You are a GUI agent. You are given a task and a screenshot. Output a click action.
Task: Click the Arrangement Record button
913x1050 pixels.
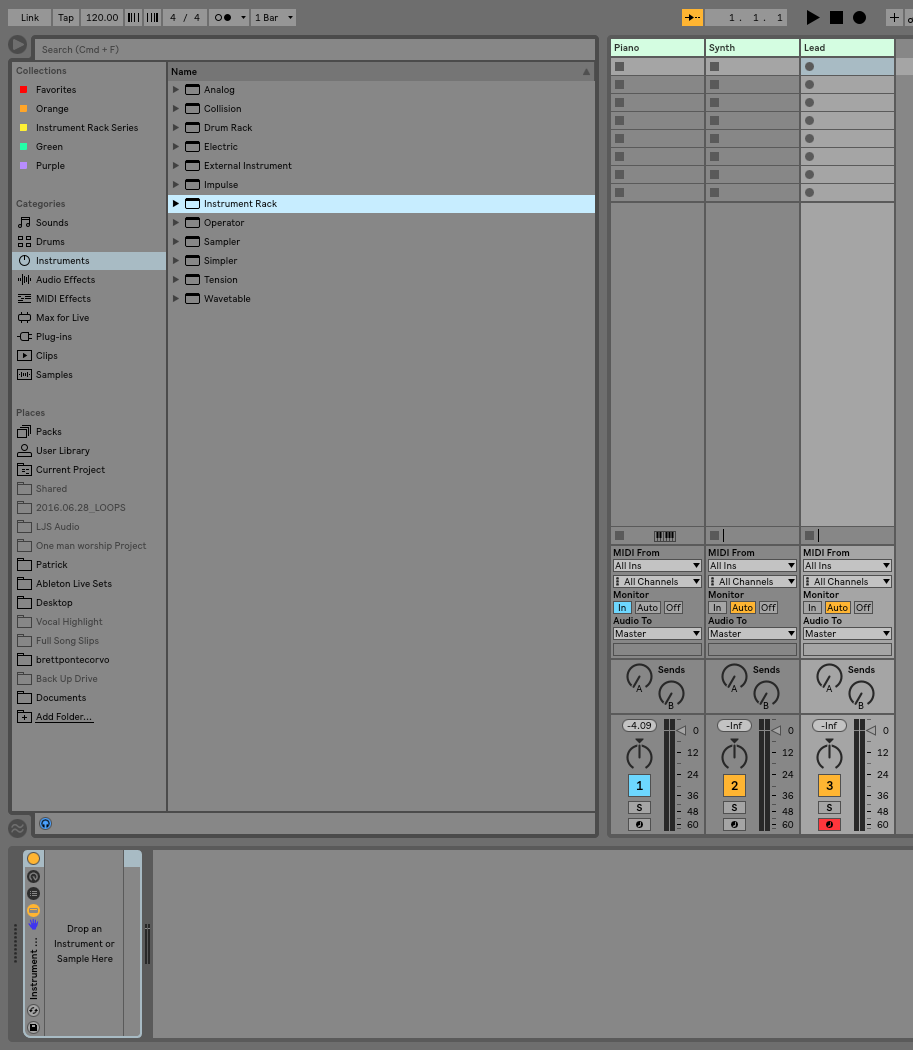pyautogui.click(x=859, y=17)
